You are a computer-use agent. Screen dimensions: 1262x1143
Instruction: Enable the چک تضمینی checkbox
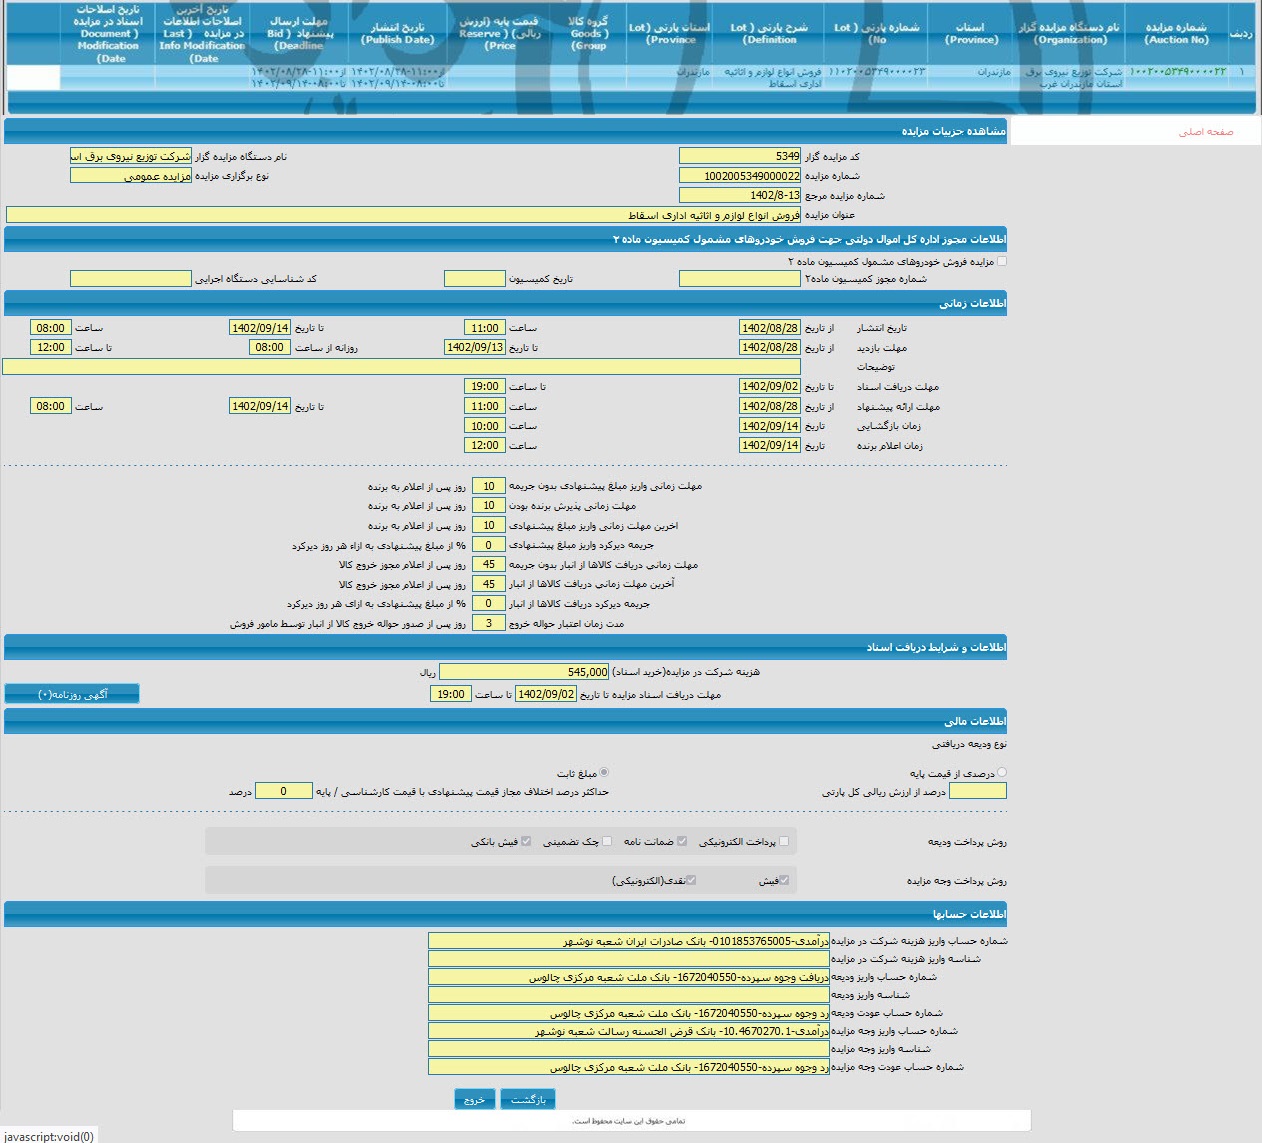pos(607,841)
